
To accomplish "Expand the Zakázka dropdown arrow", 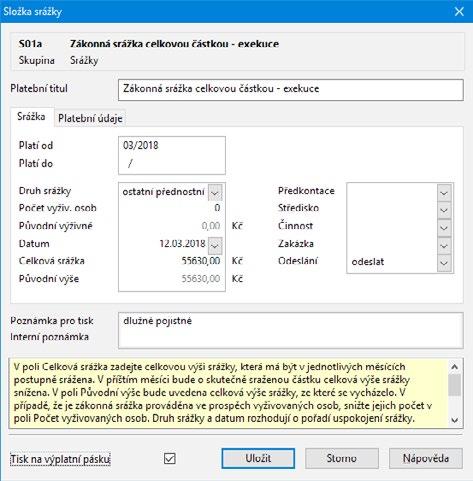I will click(x=444, y=246).
